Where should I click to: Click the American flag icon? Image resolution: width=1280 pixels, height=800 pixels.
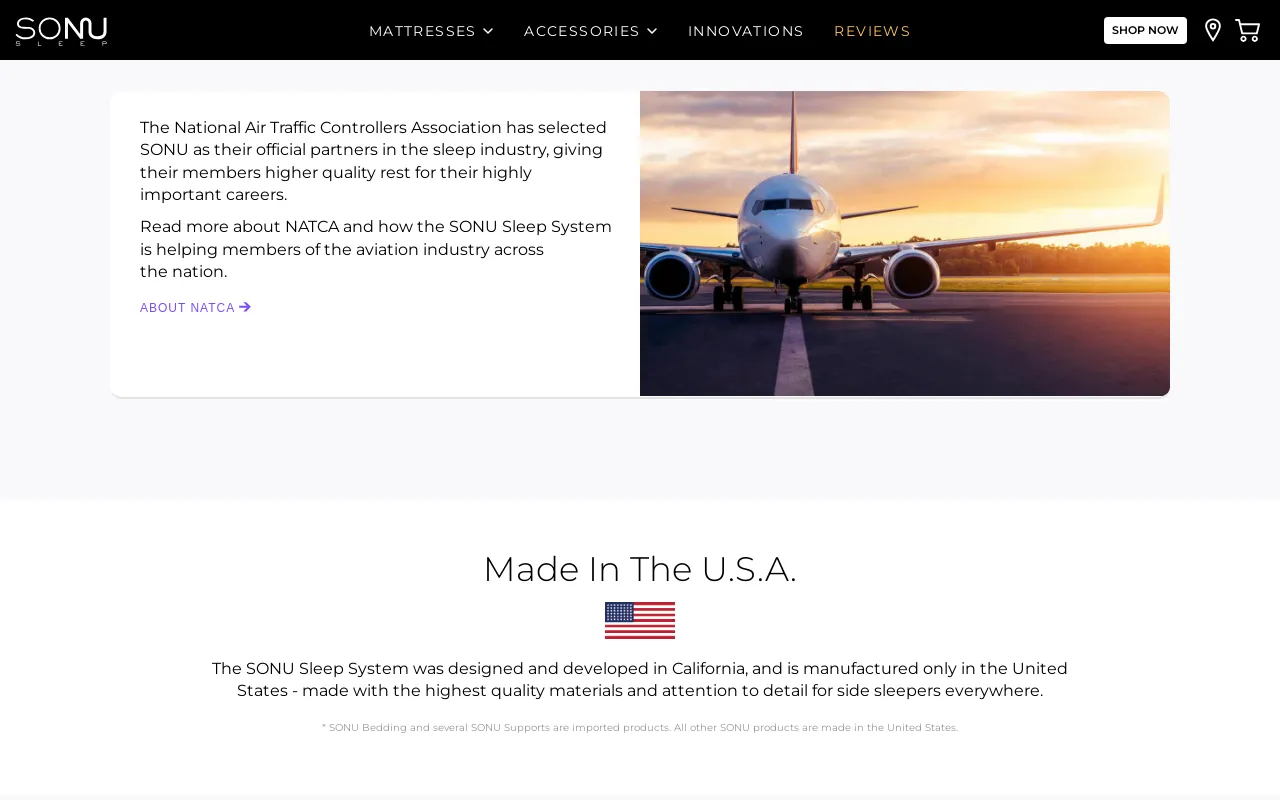(640, 620)
